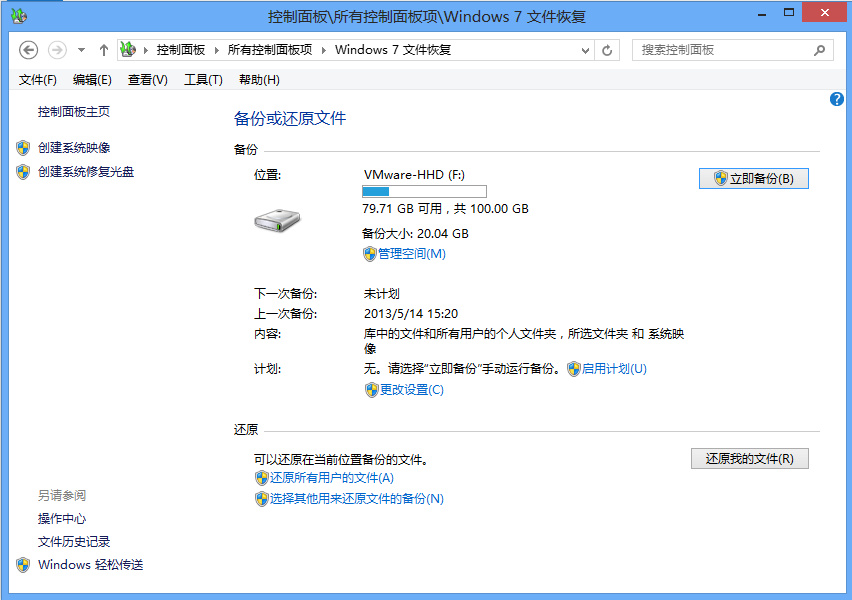Click shield icon beside 更改设置
The width and height of the screenshot is (852, 600).
(371, 390)
